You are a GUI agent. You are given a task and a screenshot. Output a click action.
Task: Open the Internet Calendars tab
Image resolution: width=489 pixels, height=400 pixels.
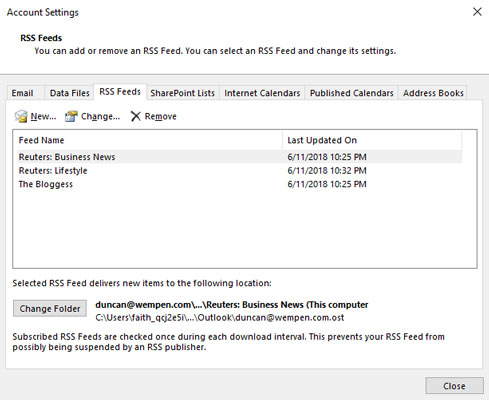pyautogui.click(x=262, y=93)
